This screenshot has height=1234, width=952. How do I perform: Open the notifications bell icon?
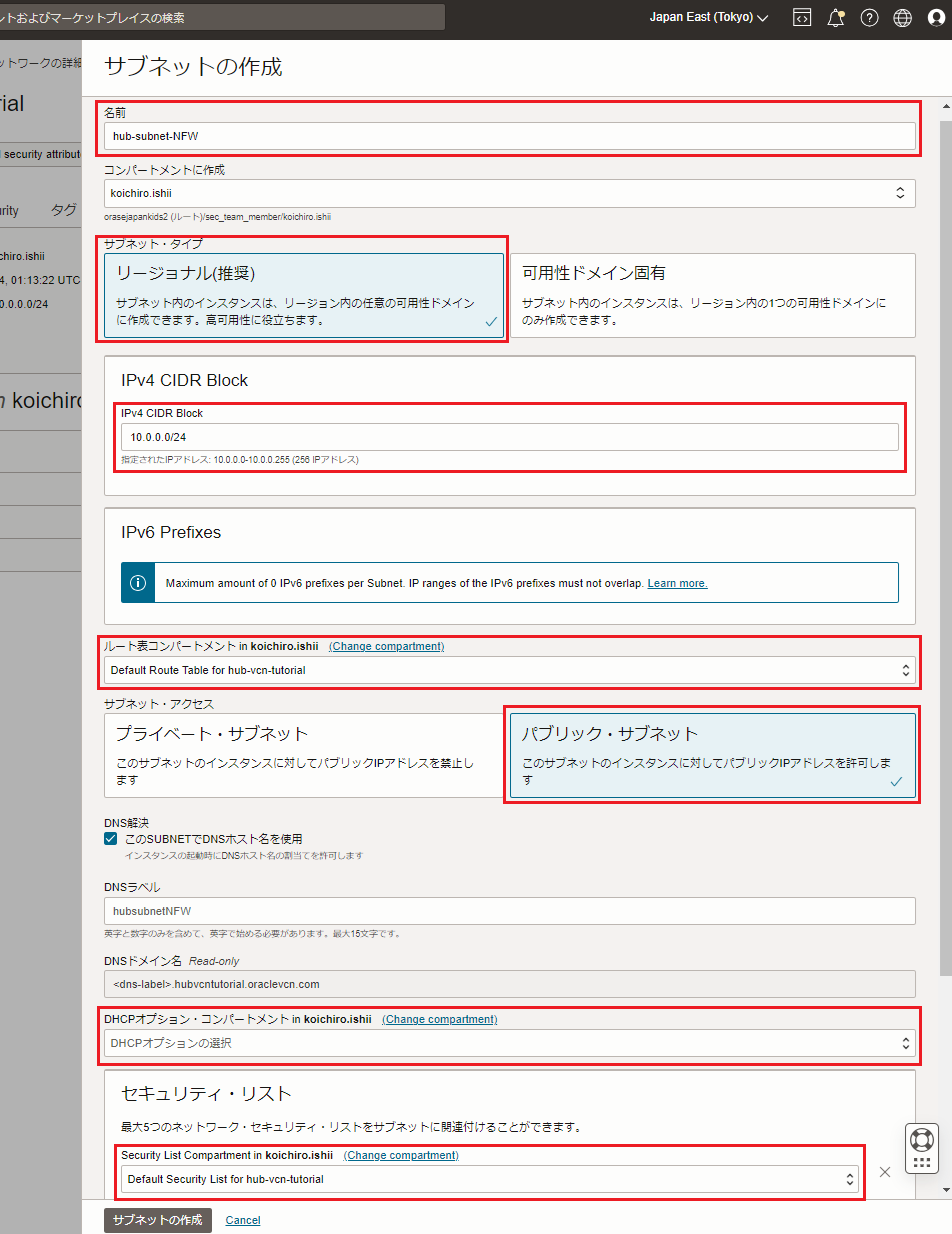[835, 17]
